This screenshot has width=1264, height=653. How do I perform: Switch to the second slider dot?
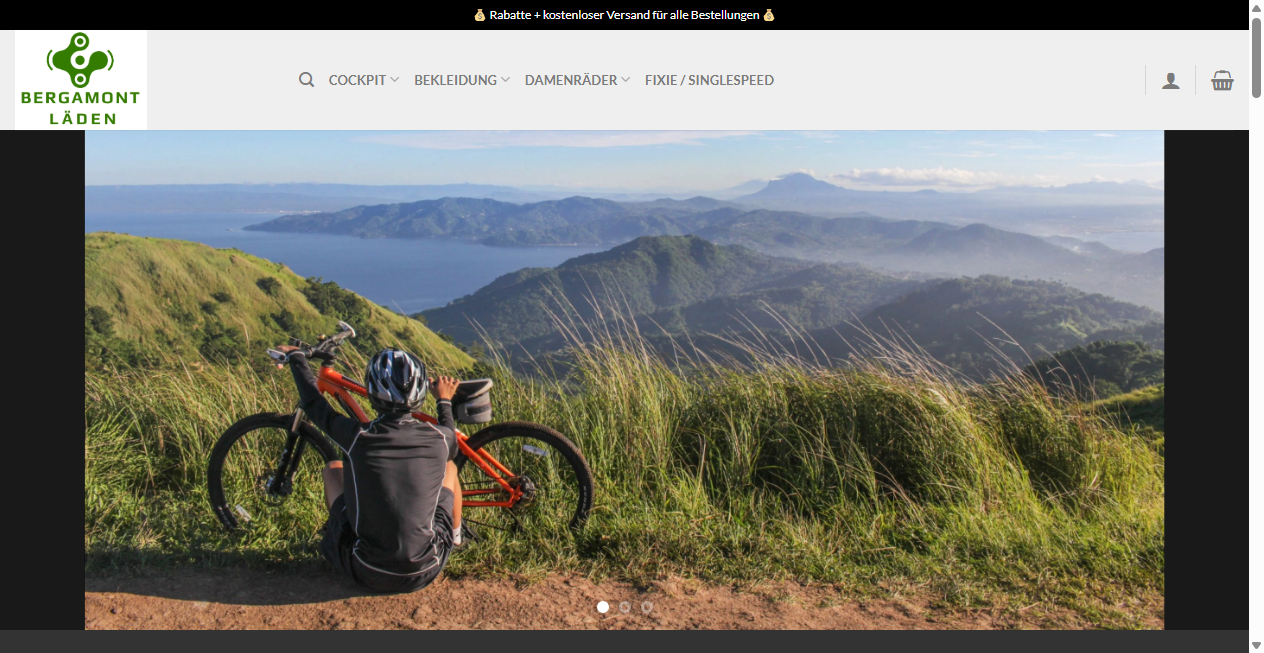(x=624, y=607)
